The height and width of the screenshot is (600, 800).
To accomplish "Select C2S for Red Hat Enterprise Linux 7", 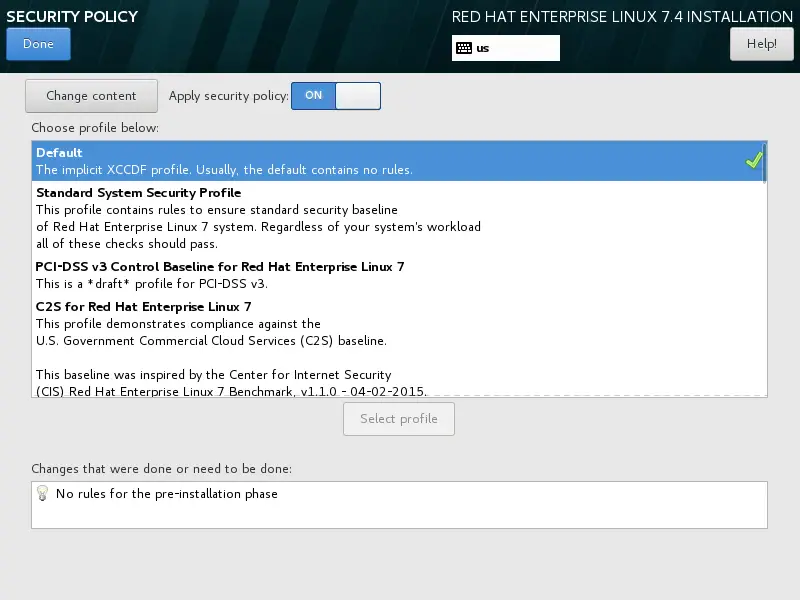I will (x=397, y=347).
